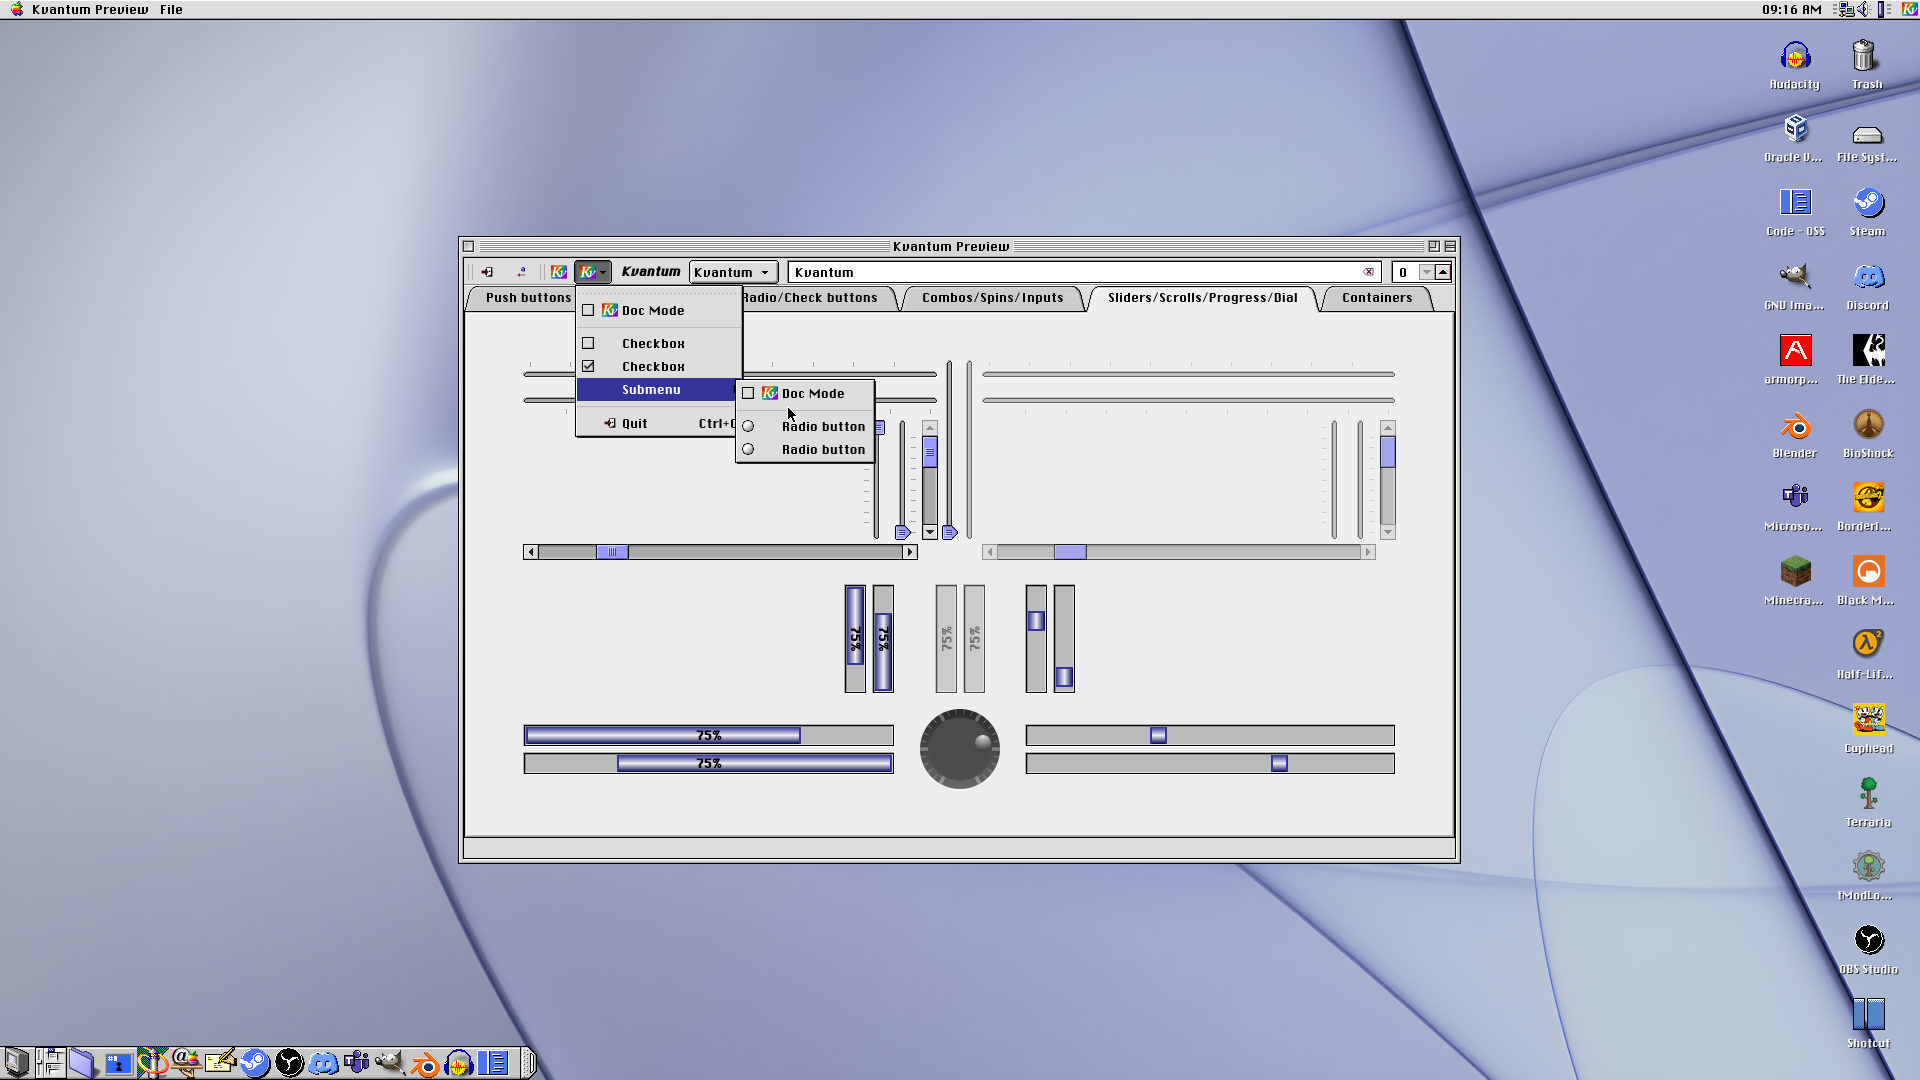Open the armorpaint desktop icon

point(1795,361)
